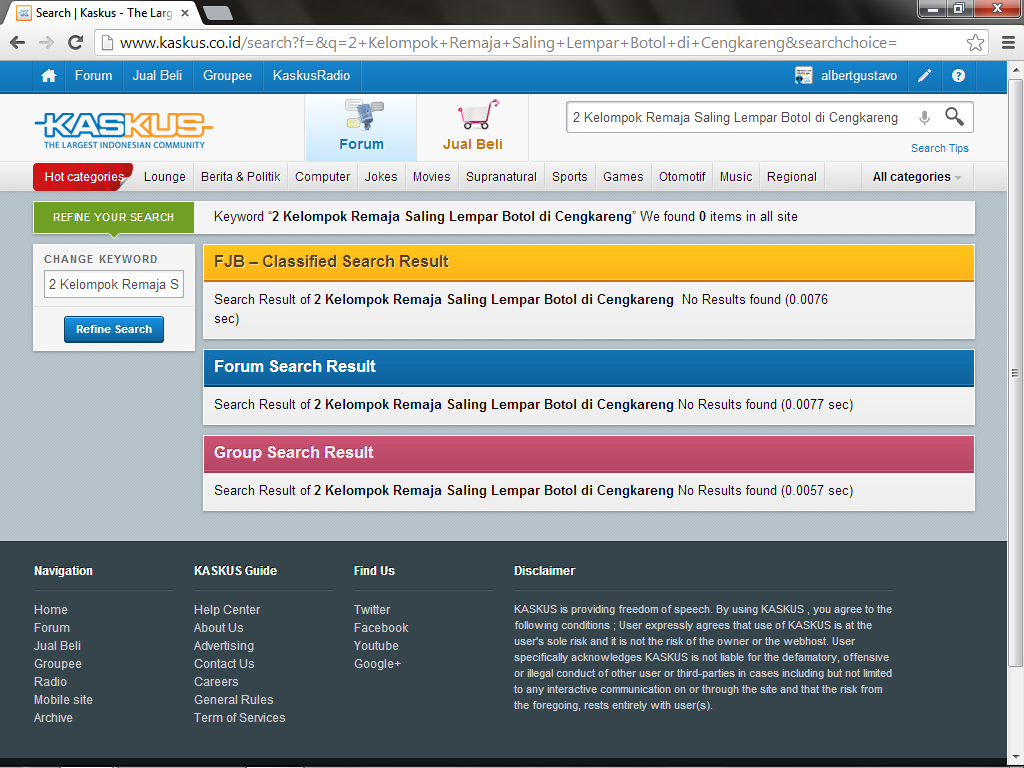The width and height of the screenshot is (1024, 768).
Task: Click the Change Keyword input field
Action: (114, 284)
